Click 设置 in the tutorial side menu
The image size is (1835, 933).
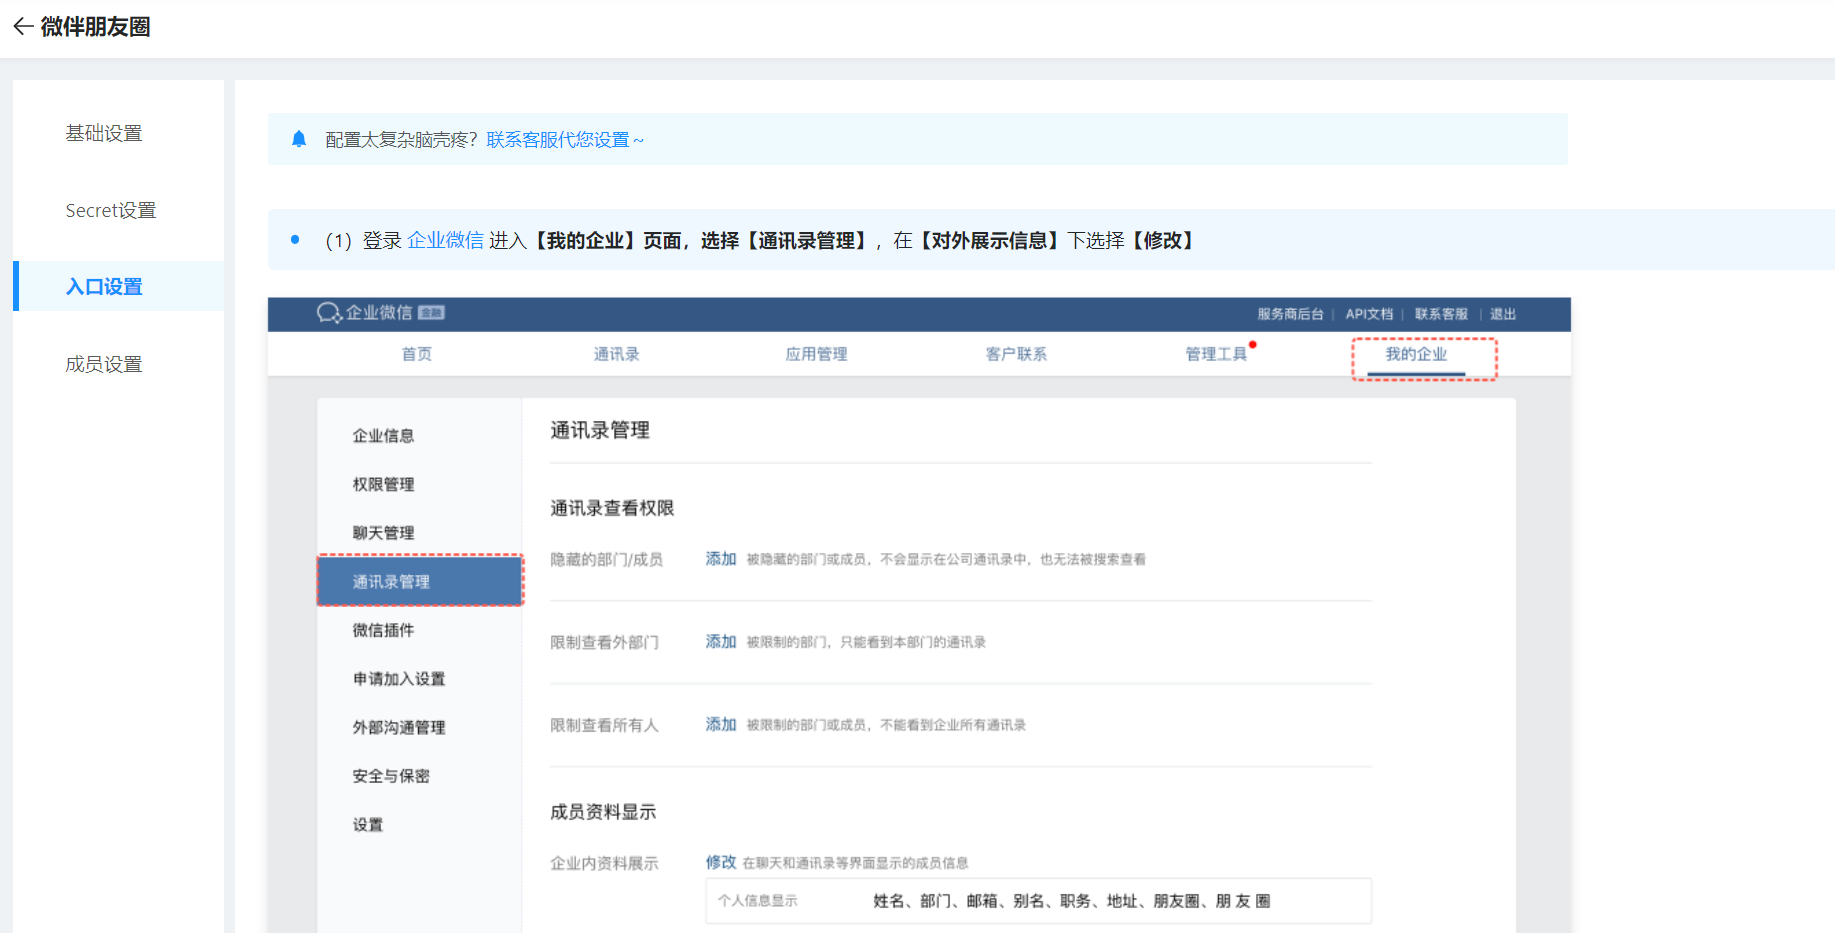(x=368, y=825)
